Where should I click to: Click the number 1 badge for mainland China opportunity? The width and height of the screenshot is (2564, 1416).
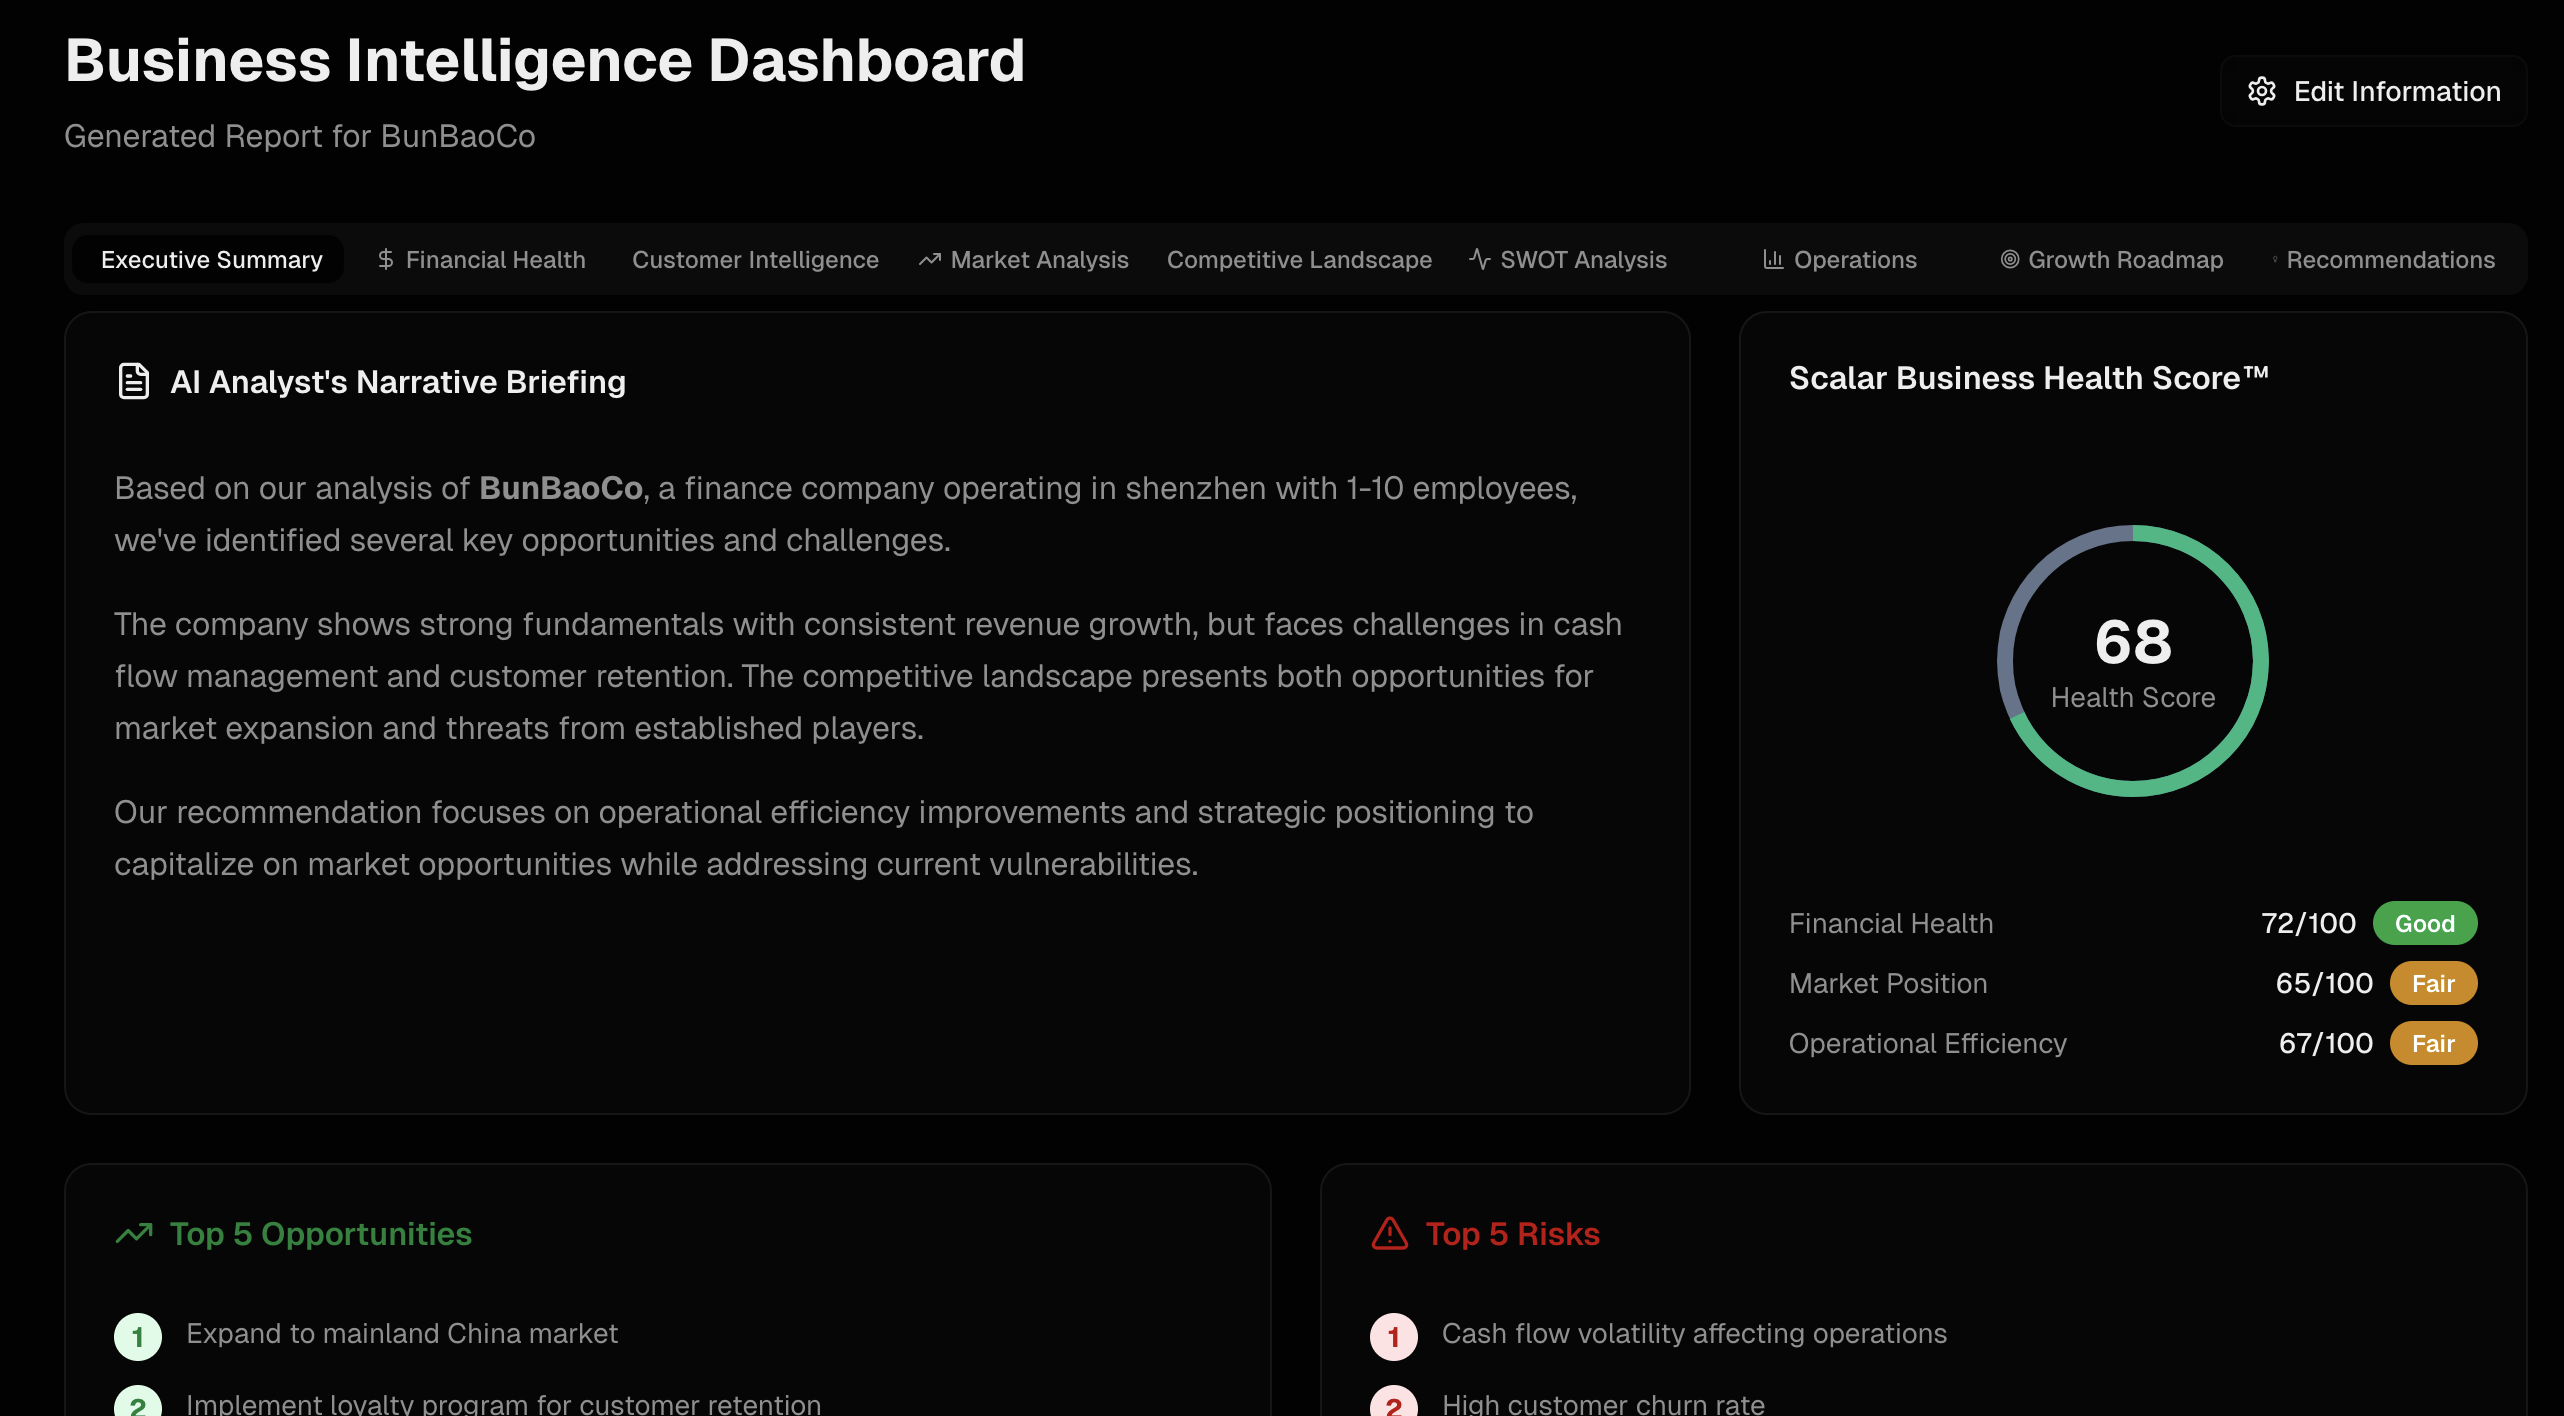point(138,1337)
